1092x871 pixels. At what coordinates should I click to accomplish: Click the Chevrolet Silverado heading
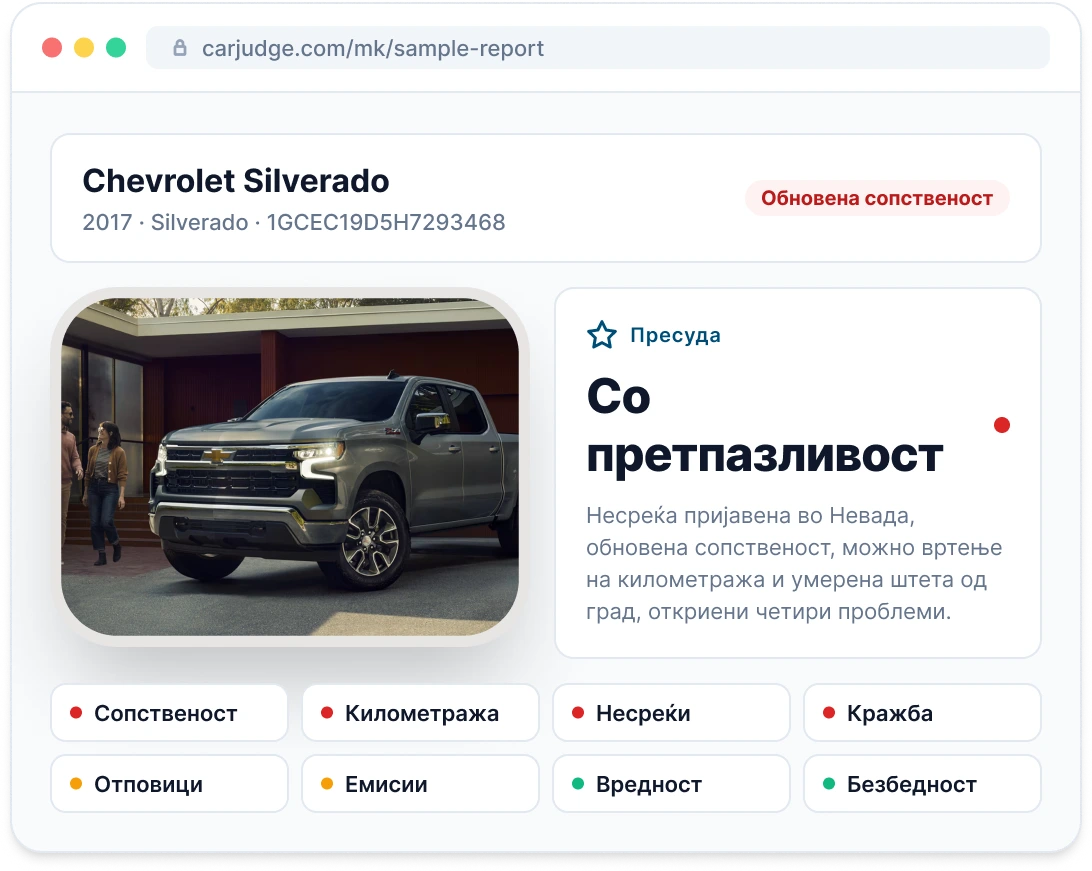pos(235,181)
